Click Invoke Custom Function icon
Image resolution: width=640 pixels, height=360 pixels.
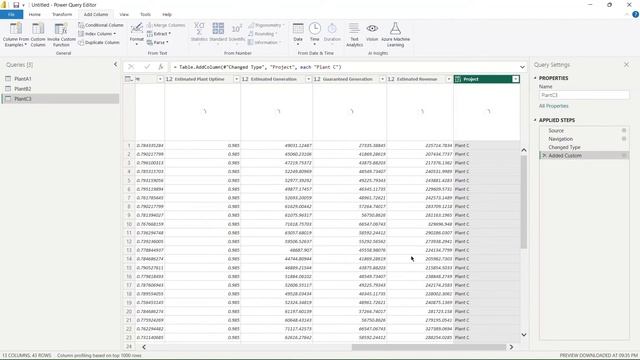[61, 34]
